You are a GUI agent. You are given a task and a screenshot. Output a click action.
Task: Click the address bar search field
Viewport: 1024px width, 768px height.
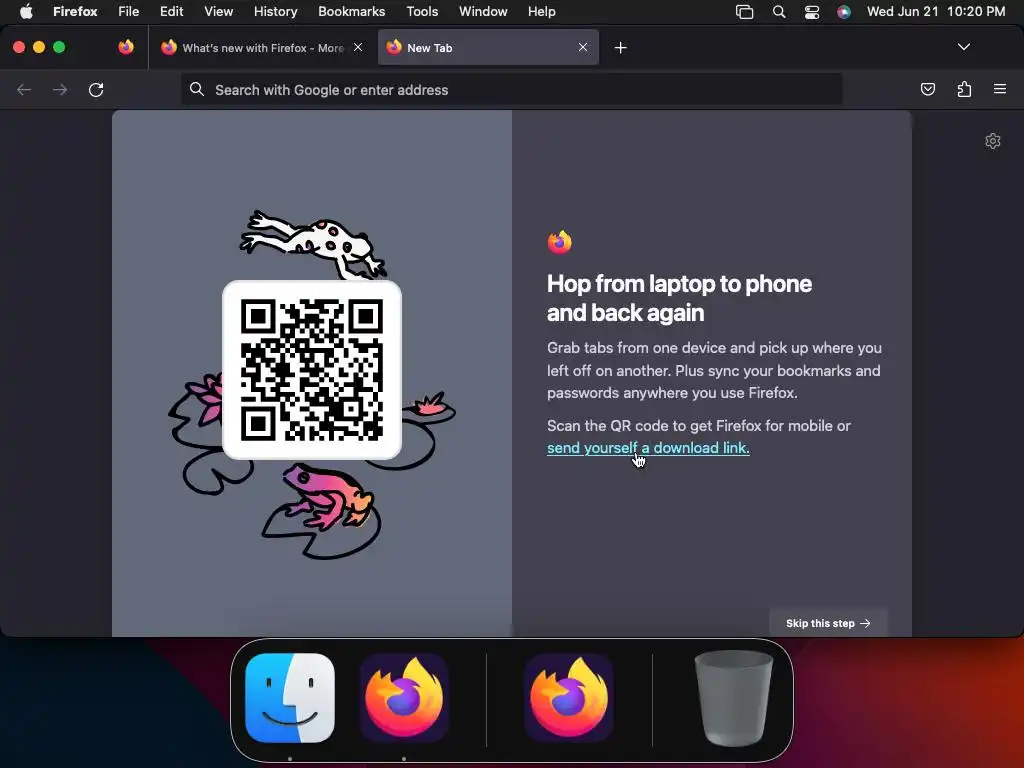[511, 89]
